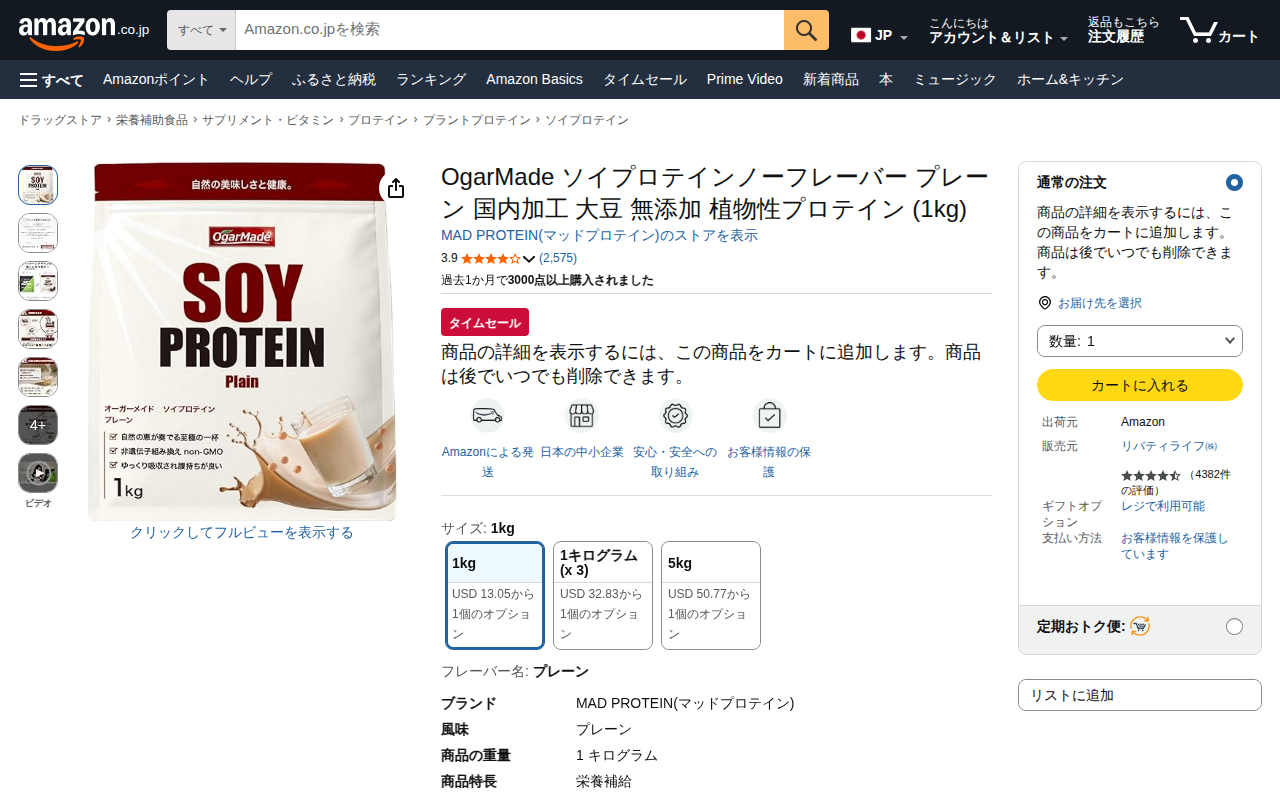
Task: Choose the 1kg size option
Action: (495, 596)
